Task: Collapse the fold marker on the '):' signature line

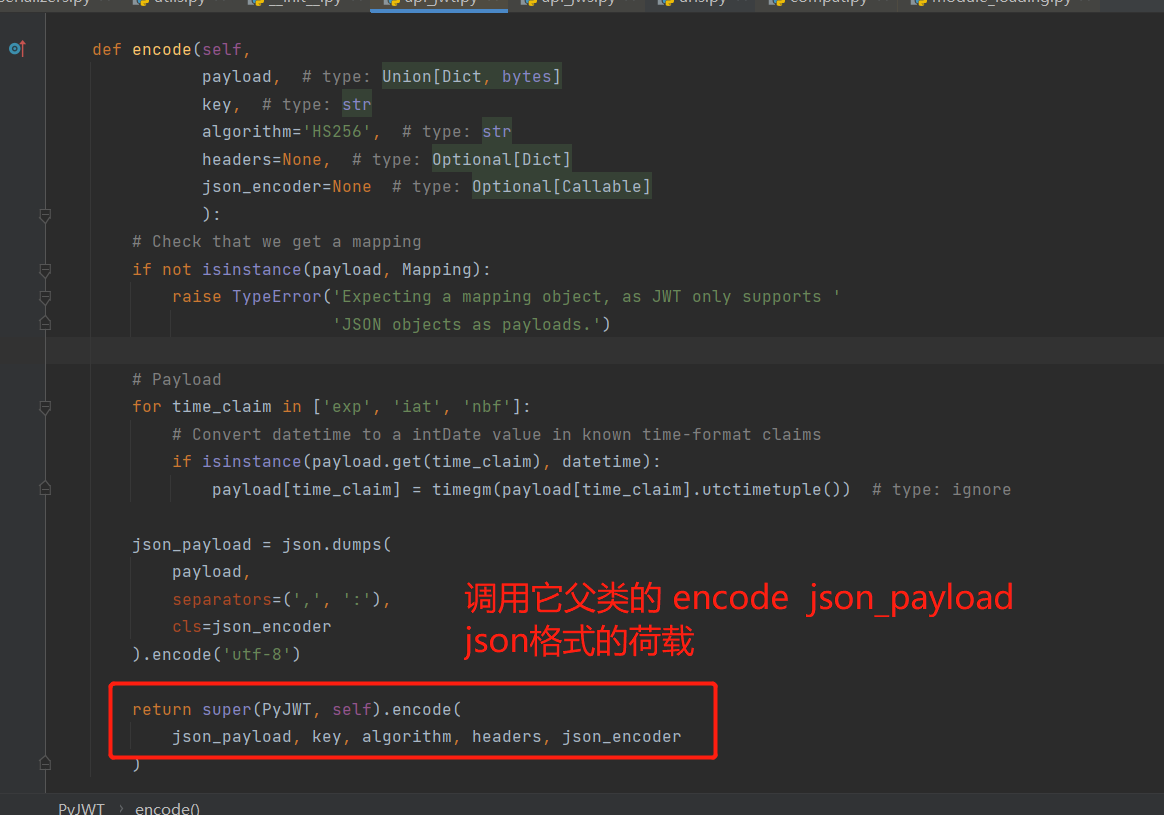Action: click(45, 215)
